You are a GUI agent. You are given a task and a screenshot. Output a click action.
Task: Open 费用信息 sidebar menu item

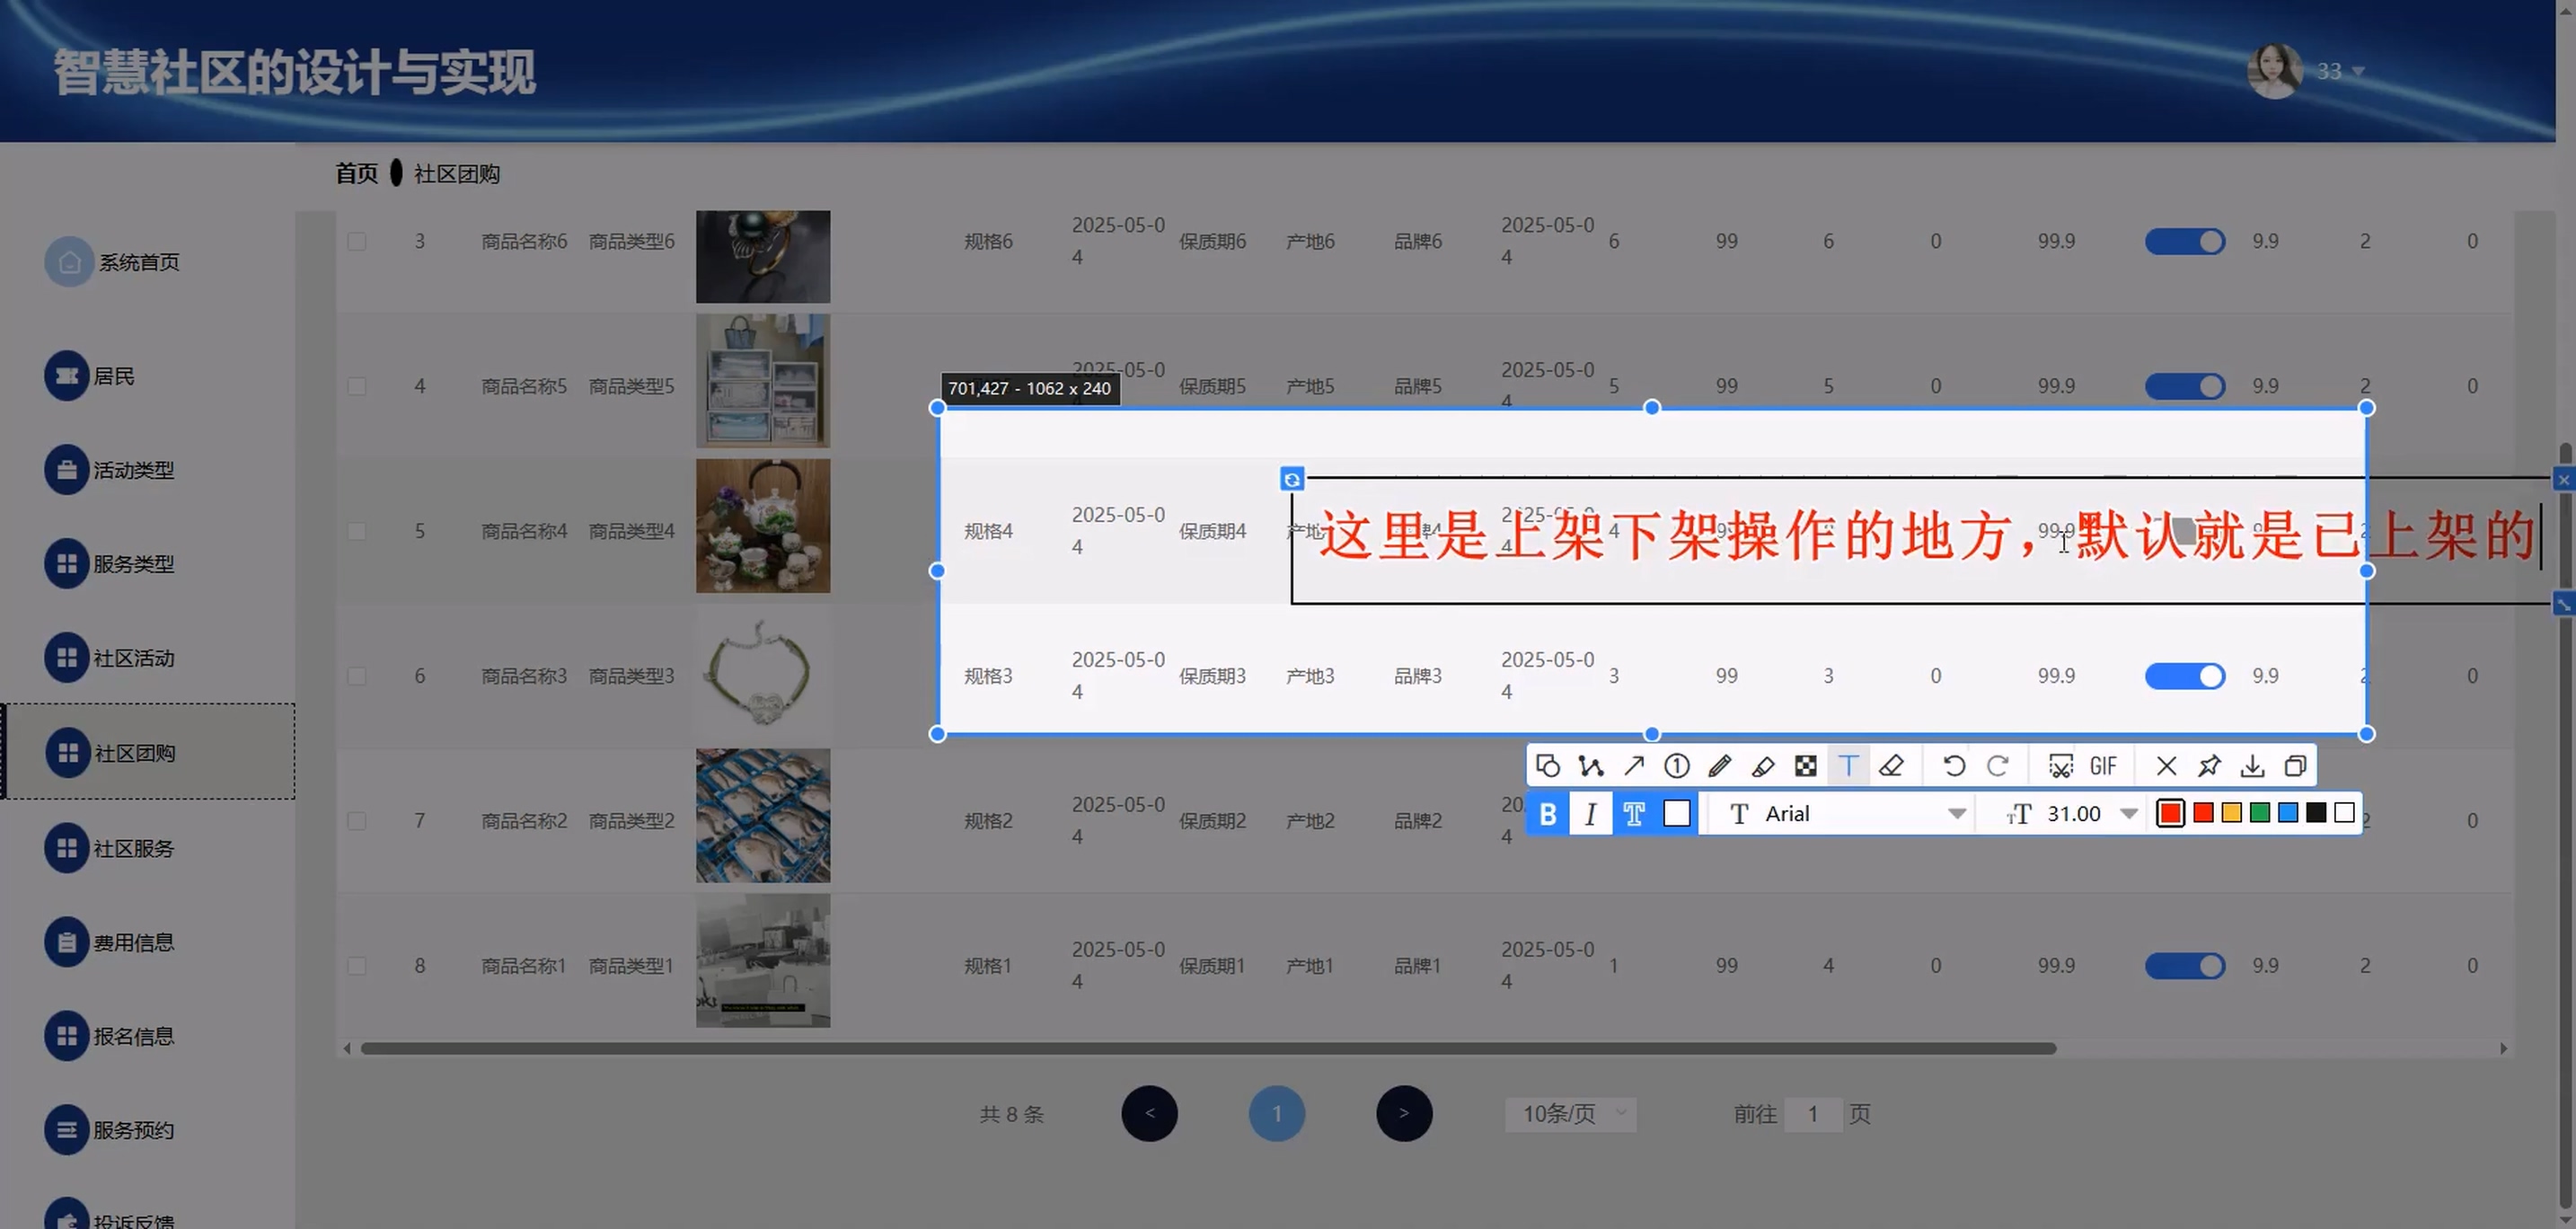133,943
